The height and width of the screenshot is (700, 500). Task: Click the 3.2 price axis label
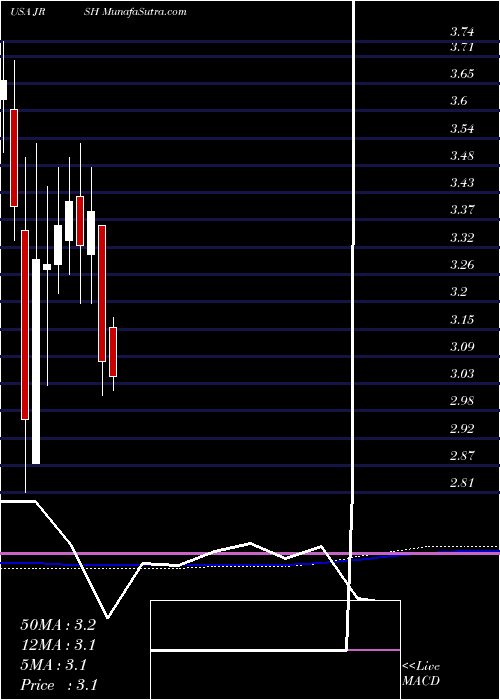tap(458, 292)
